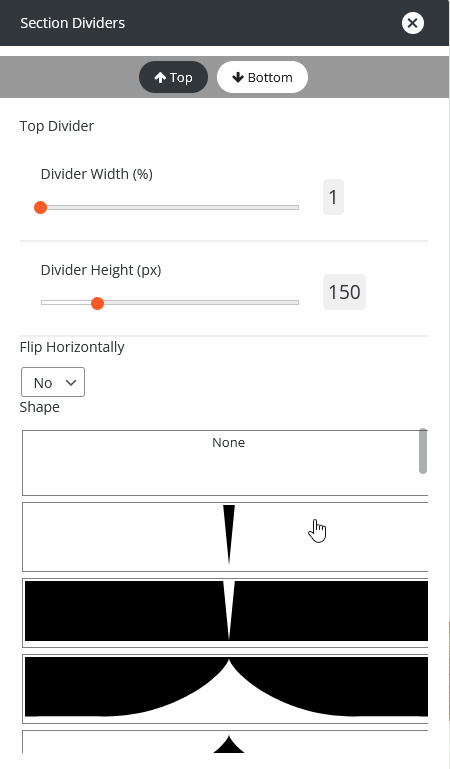Click the down arrow icon on Bottom

click(238, 77)
